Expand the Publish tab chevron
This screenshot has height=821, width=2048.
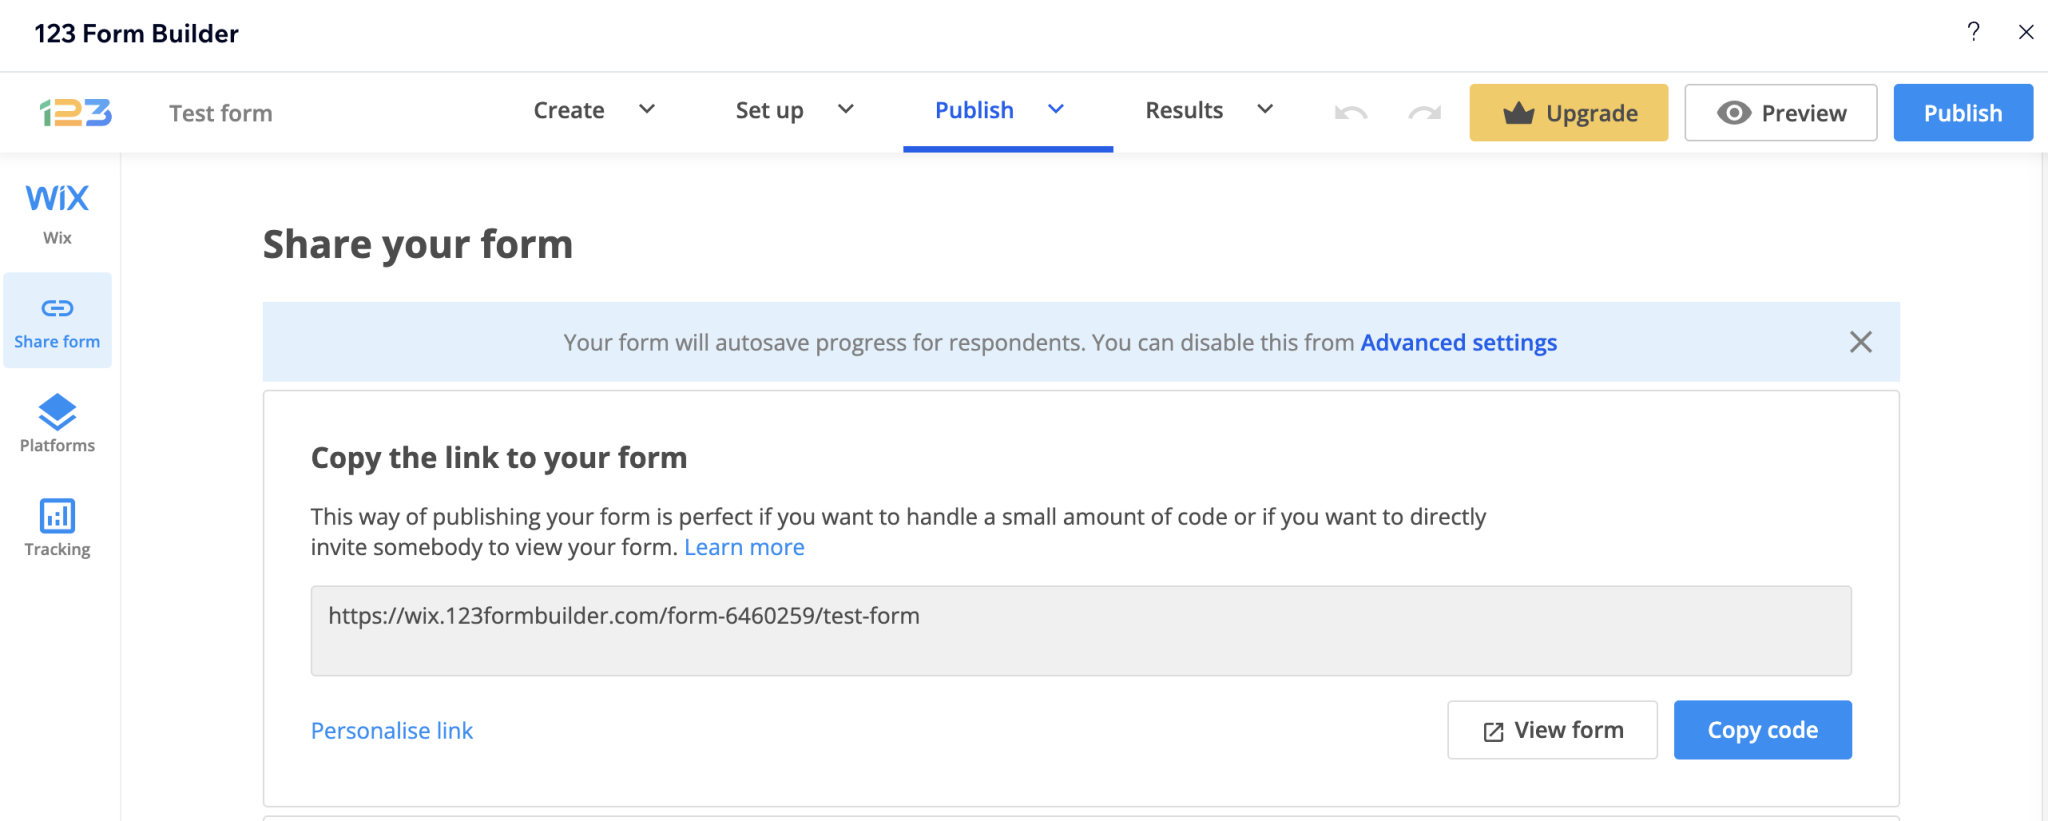pyautogui.click(x=1056, y=109)
